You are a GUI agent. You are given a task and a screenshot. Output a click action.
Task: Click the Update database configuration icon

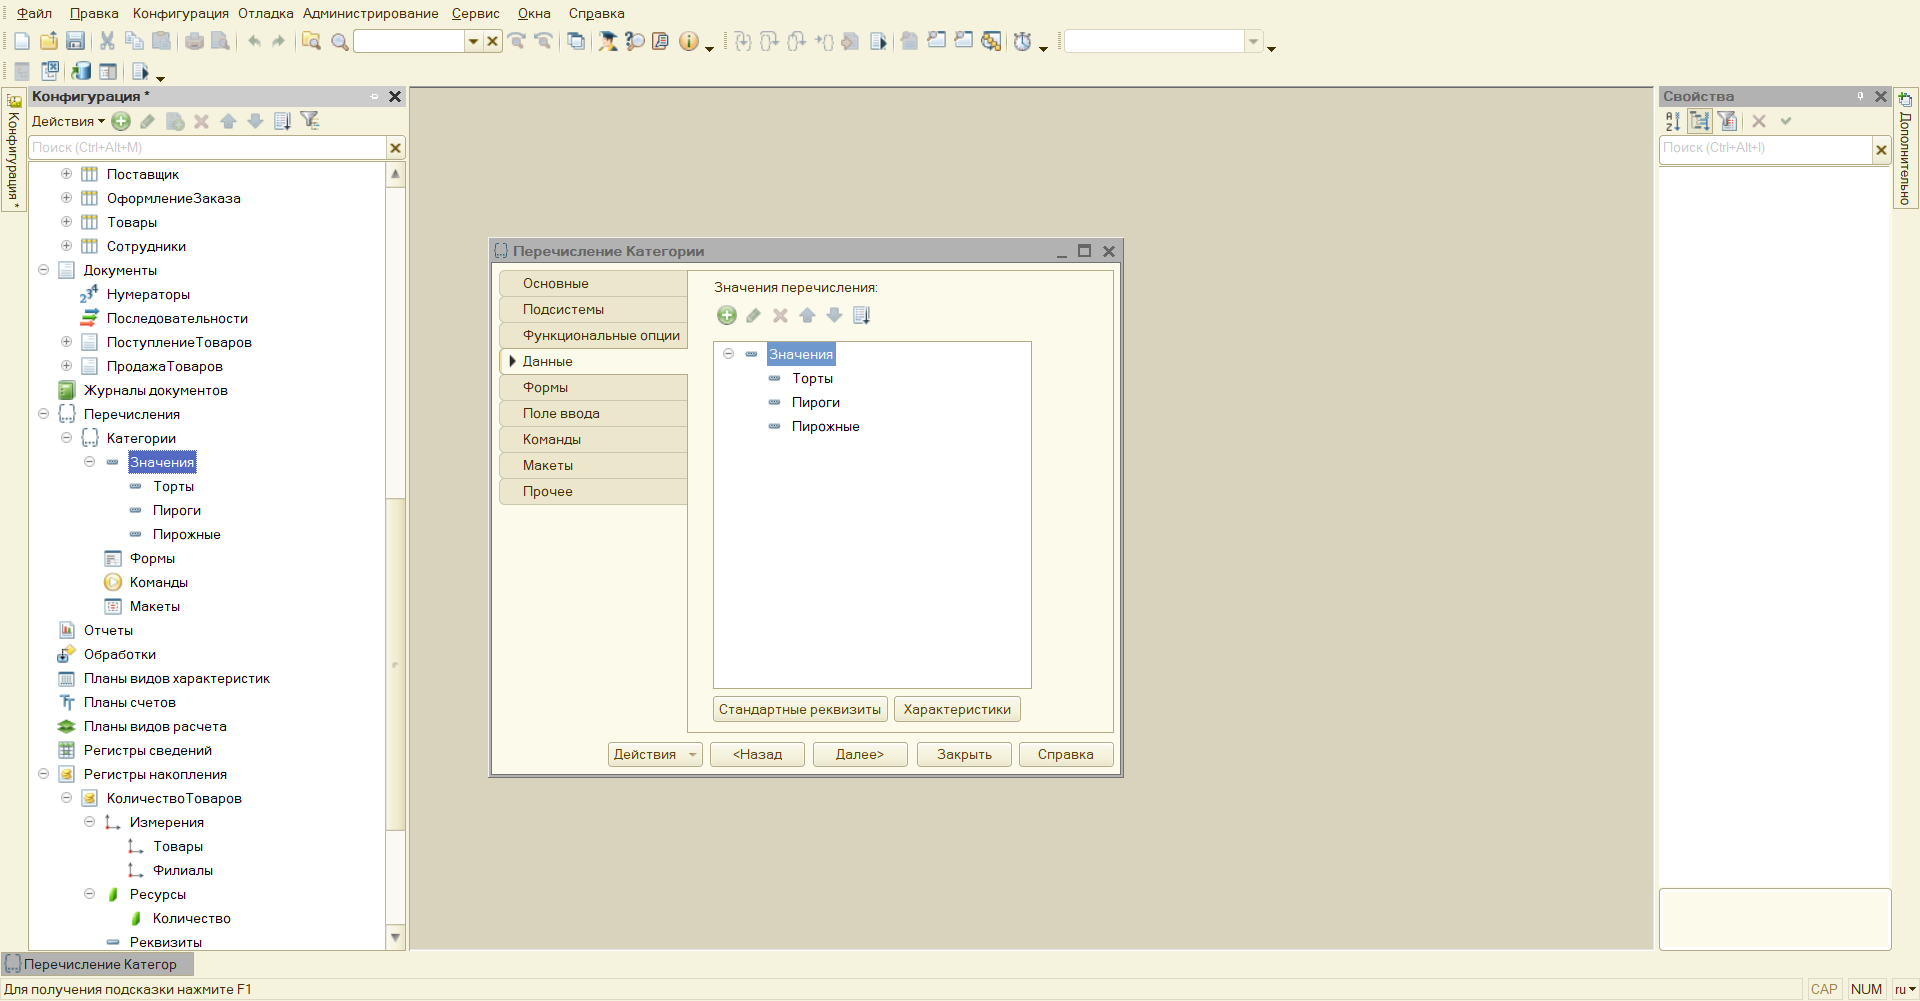pos(81,71)
